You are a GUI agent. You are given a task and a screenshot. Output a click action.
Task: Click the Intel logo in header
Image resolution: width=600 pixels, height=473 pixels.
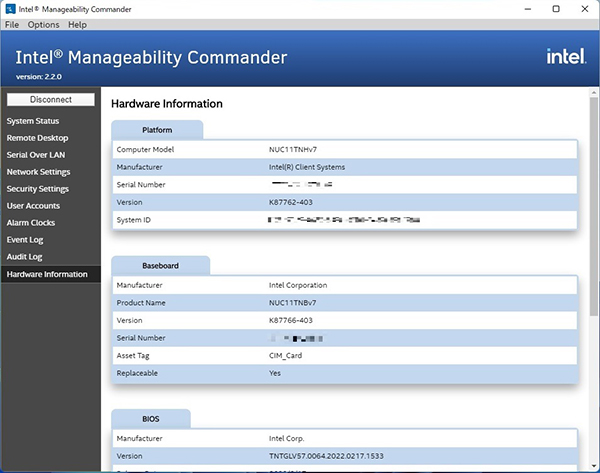click(x=565, y=57)
